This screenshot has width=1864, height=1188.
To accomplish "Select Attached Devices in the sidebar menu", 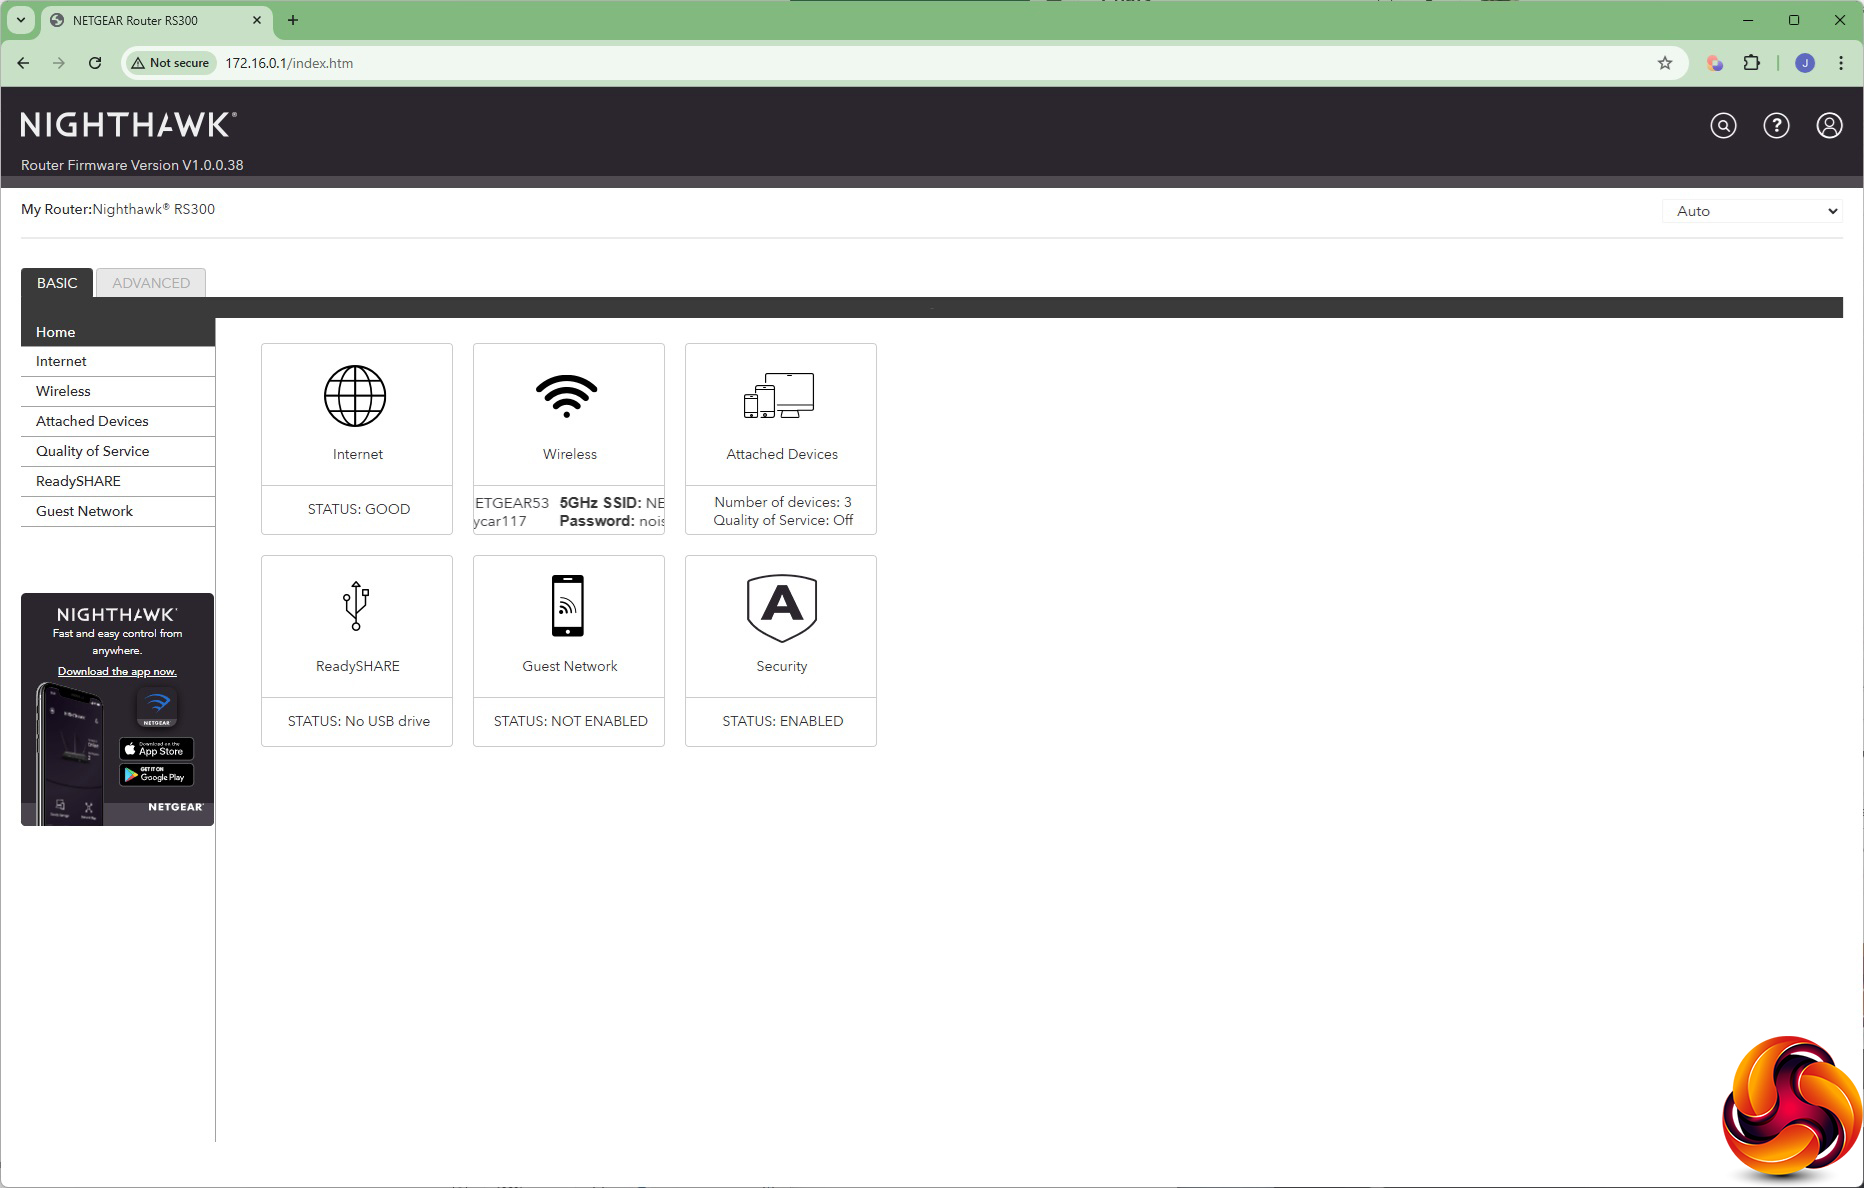I will pos(118,422).
